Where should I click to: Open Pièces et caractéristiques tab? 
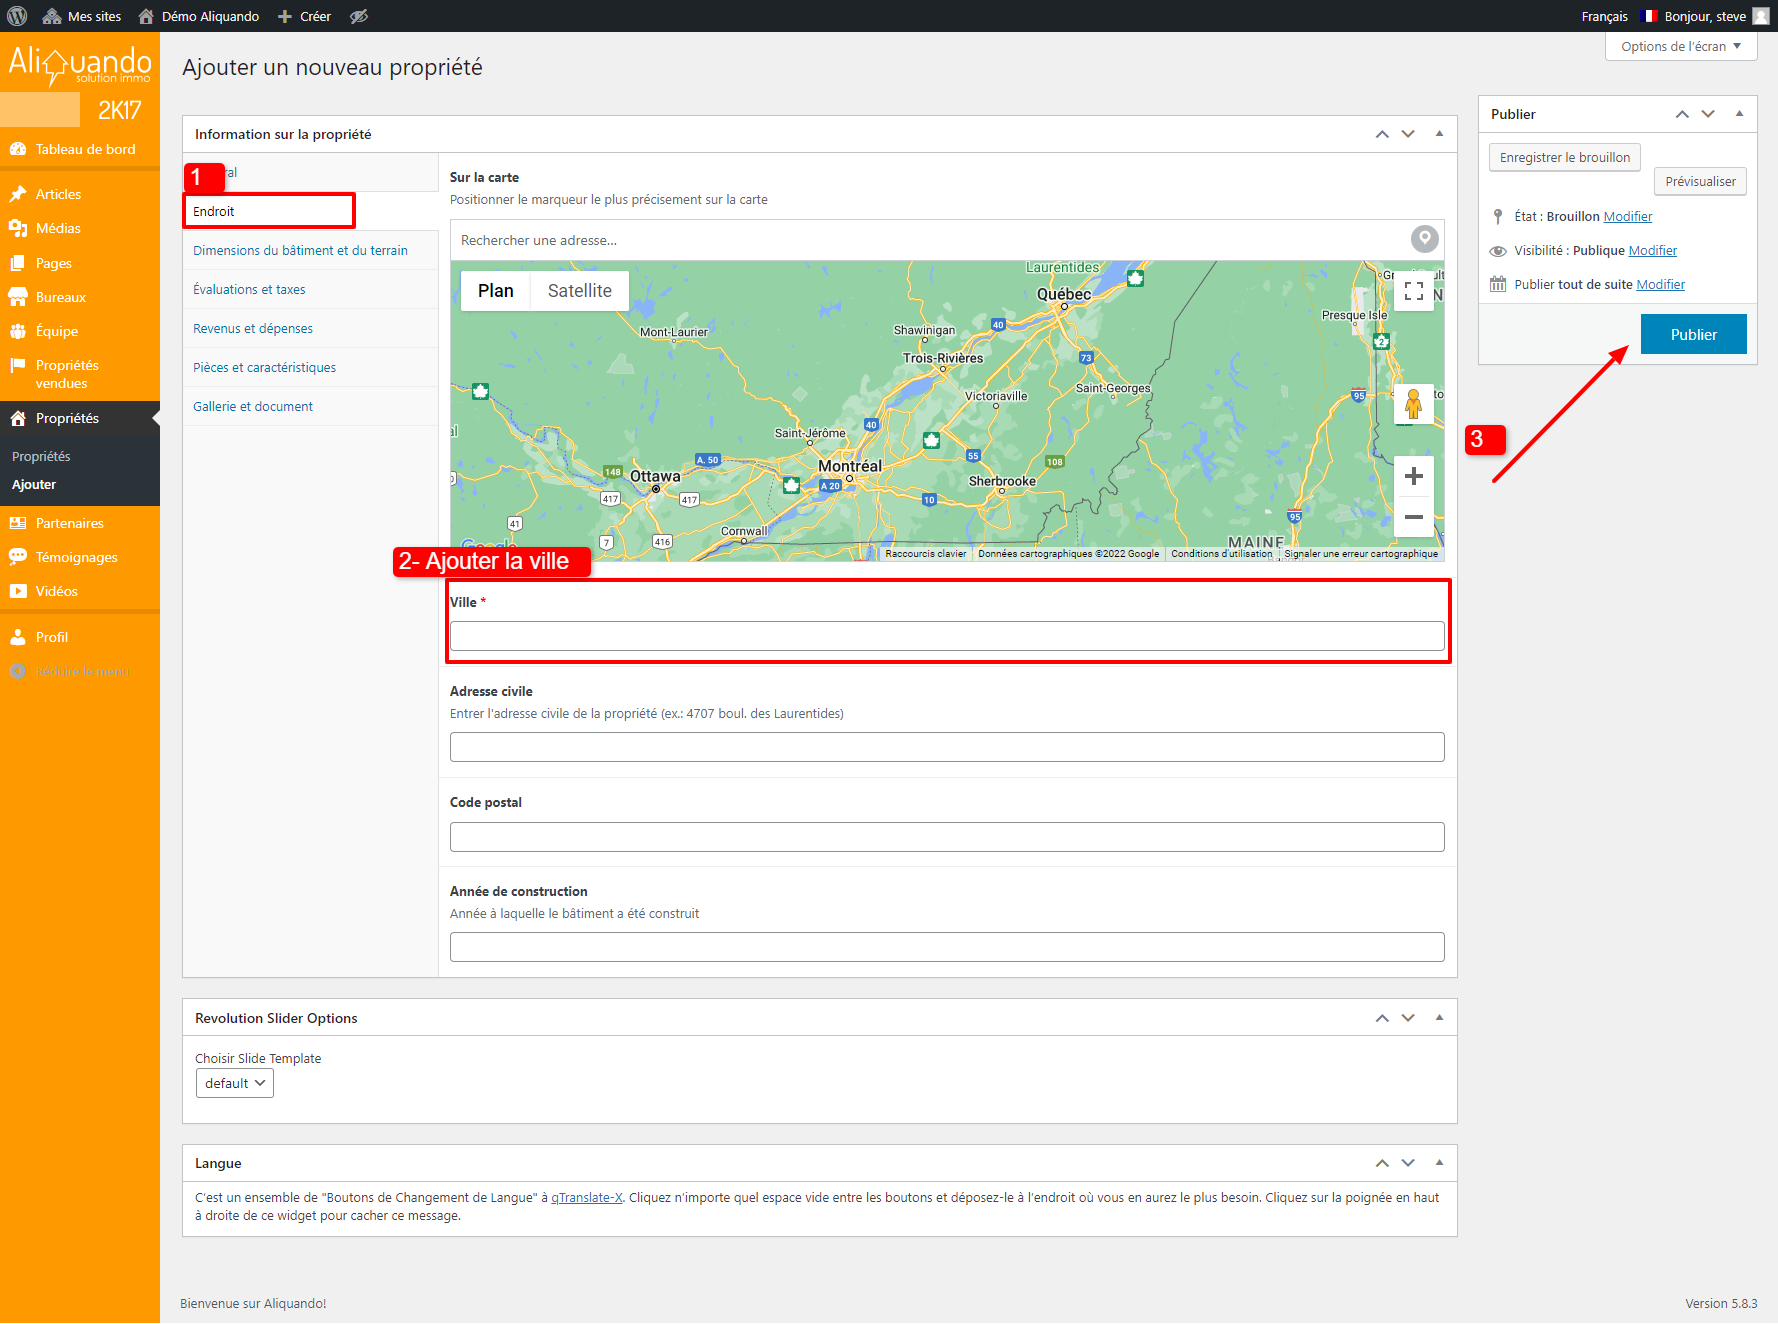click(x=310, y=367)
